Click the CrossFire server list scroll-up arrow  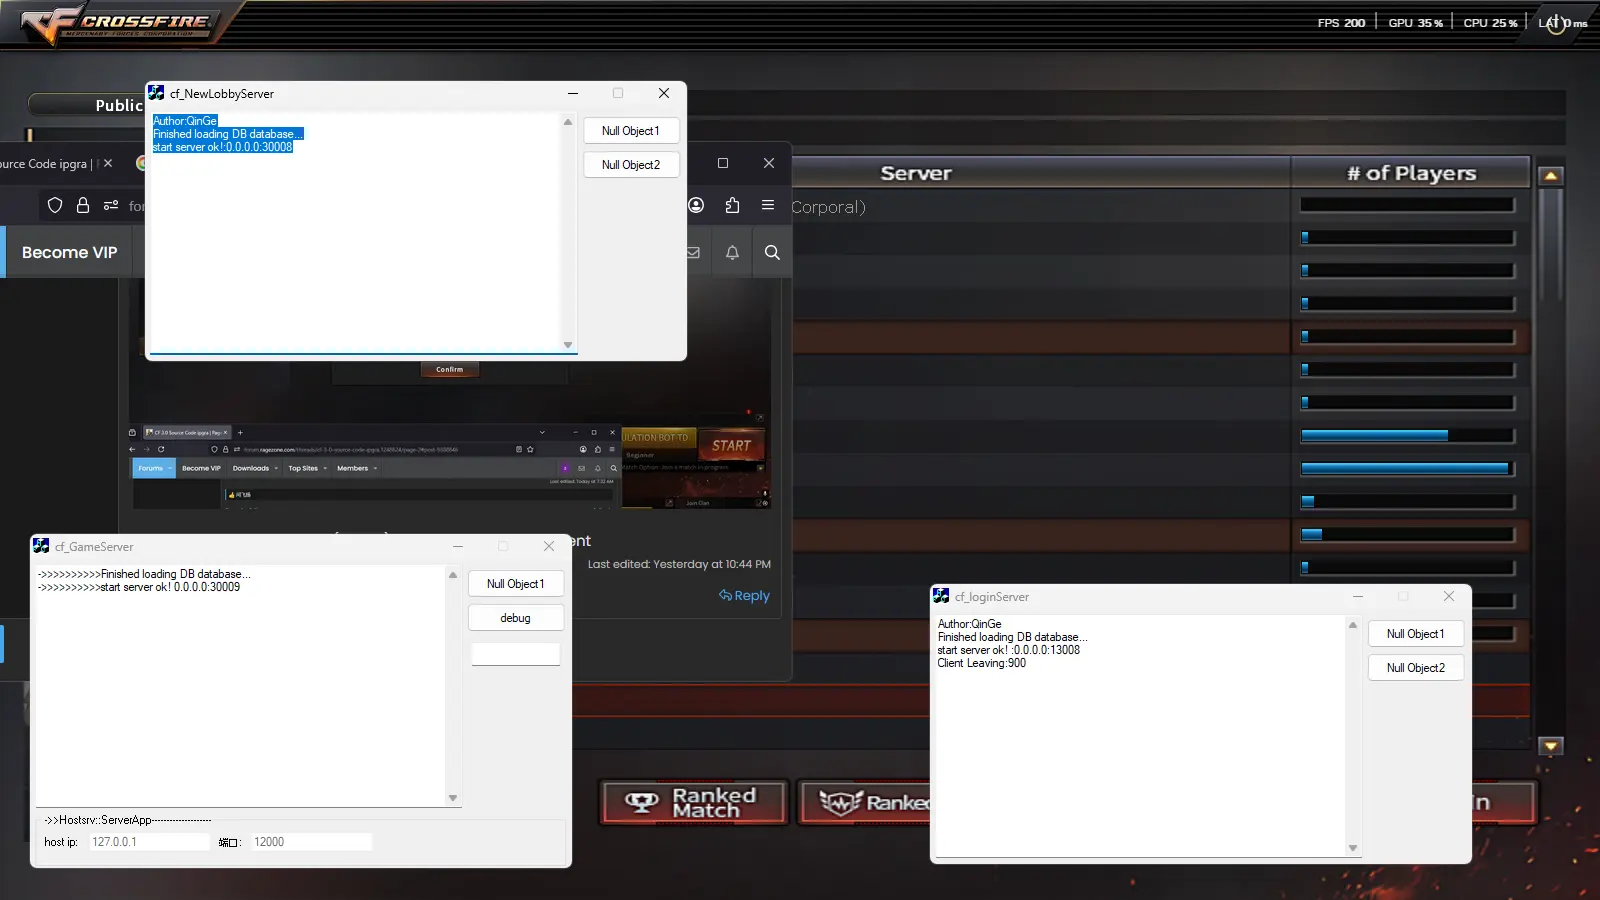click(1551, 176)
